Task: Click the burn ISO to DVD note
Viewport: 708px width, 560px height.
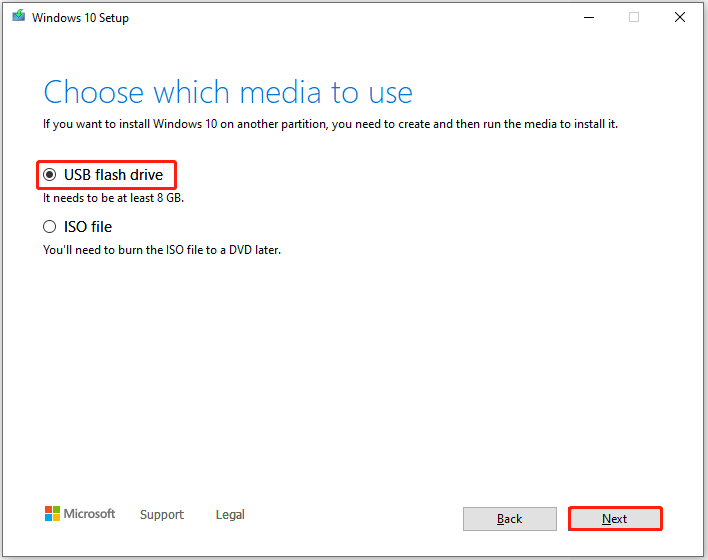Action: coord(161,250)
